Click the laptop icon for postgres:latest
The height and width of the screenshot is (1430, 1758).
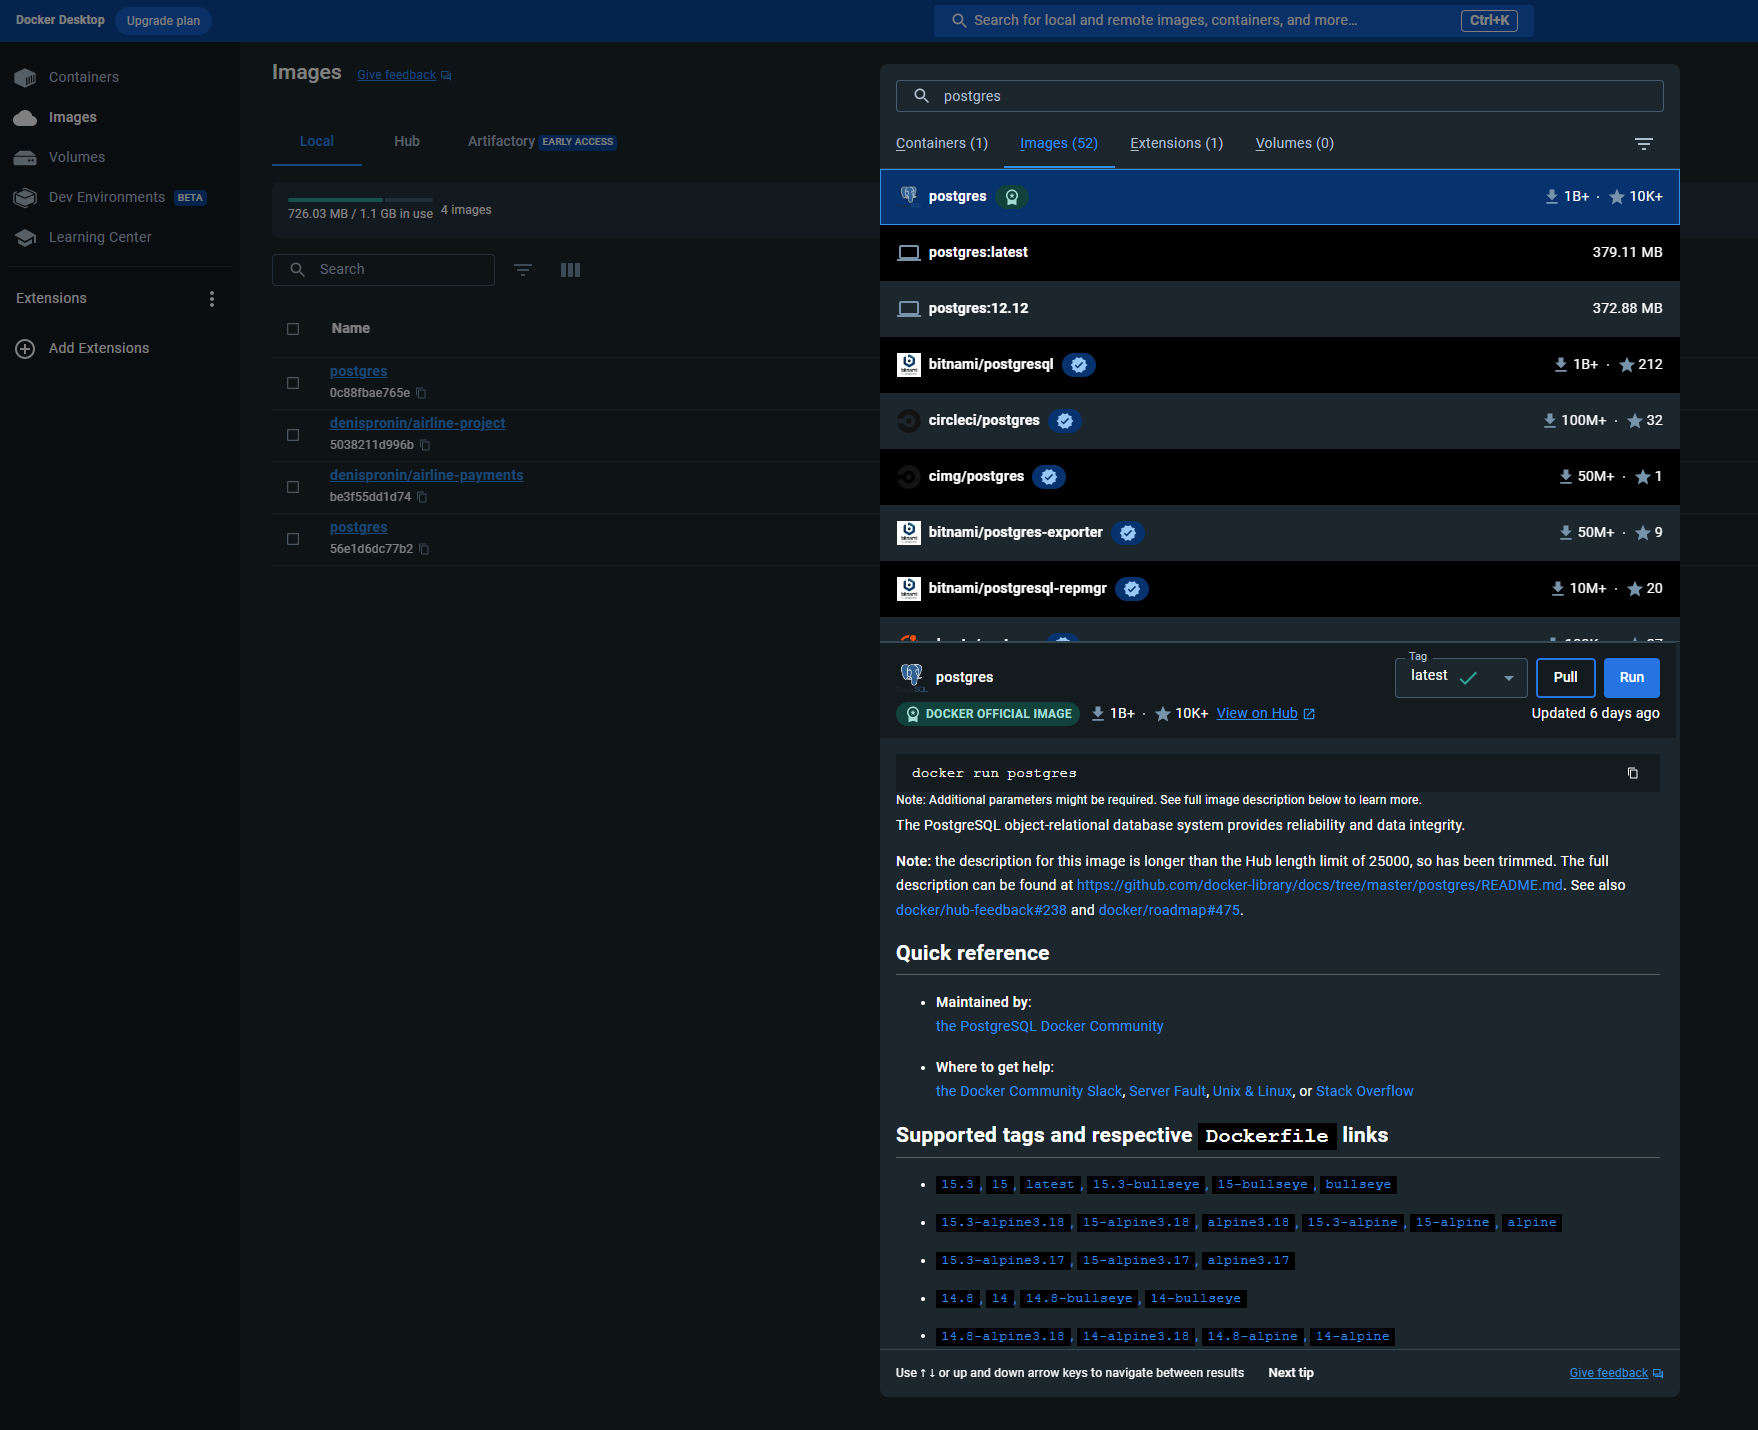click(909, 253)
